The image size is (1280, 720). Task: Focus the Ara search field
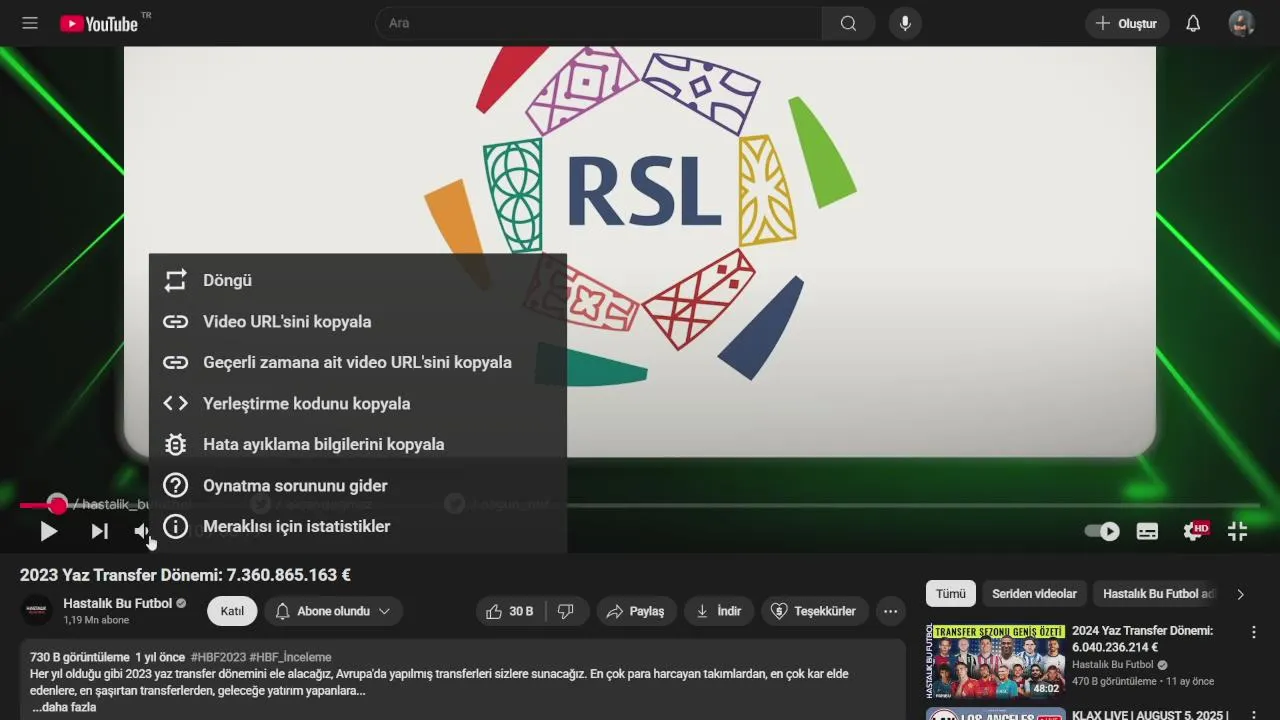[x=600, y=23]
